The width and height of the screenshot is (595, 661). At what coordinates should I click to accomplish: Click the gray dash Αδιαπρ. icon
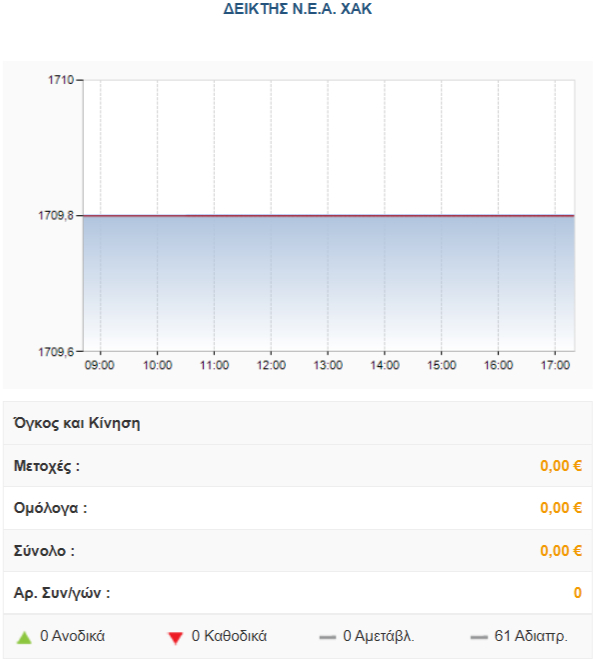click(x=479, y=637)
